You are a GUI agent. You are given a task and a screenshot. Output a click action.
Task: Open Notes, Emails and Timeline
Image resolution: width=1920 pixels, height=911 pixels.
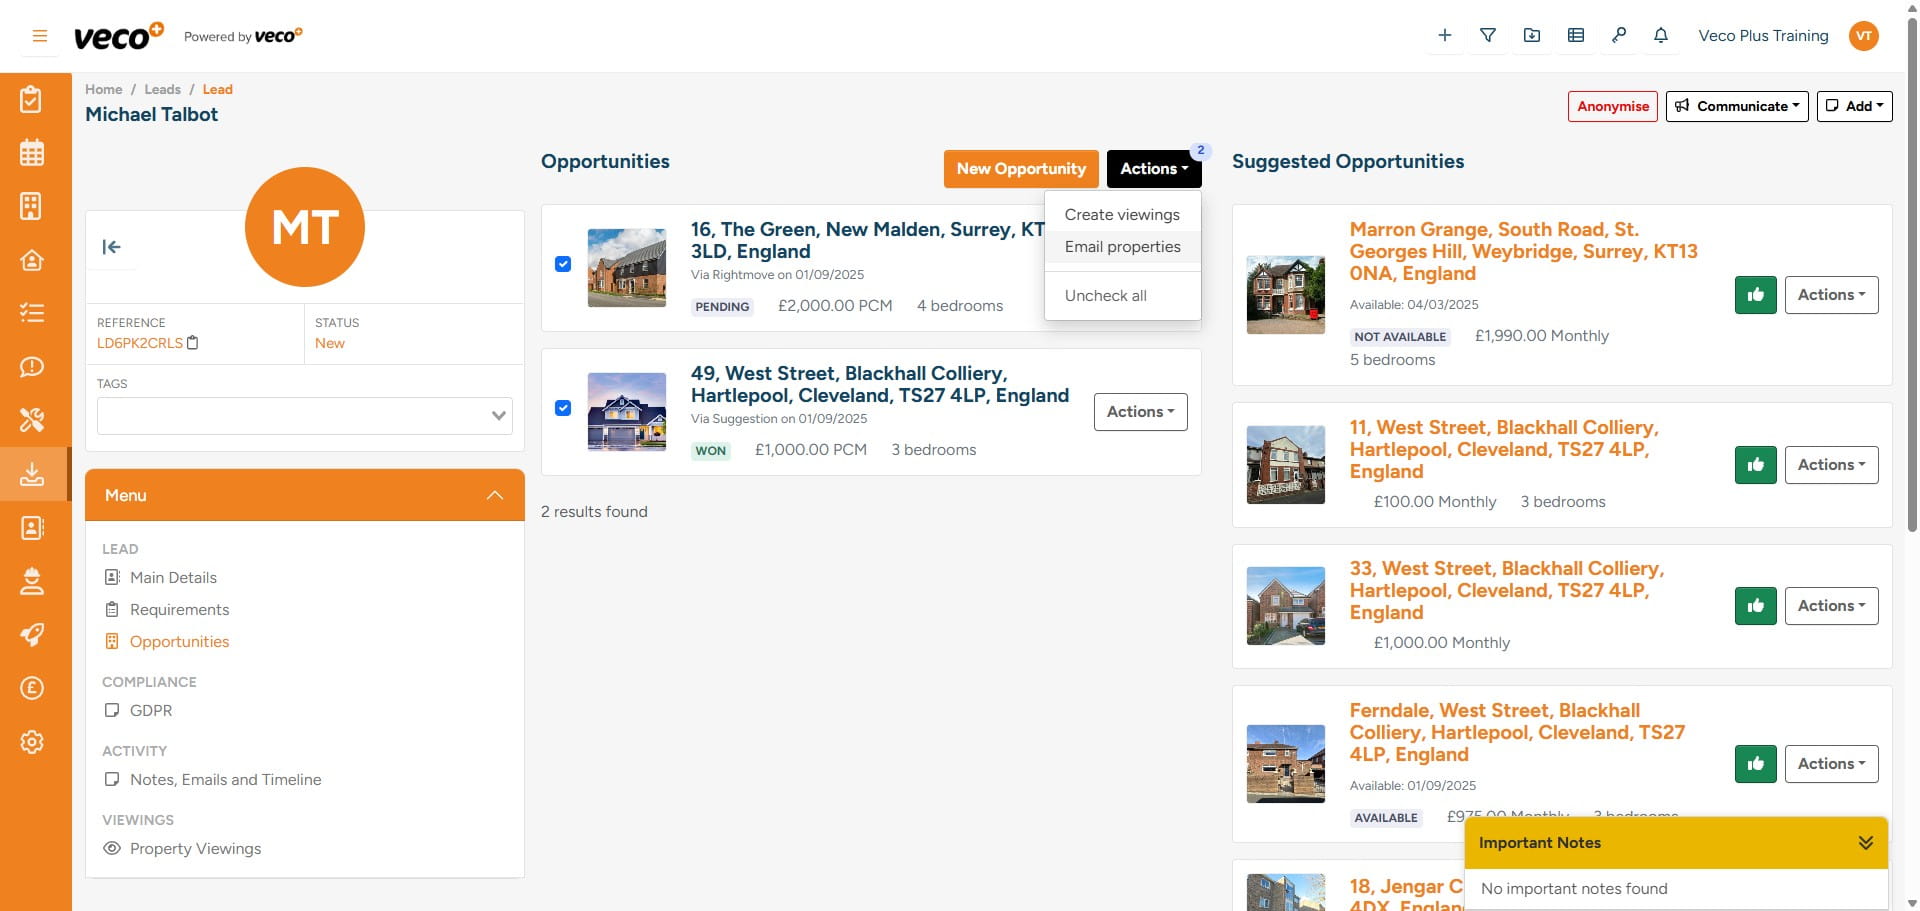pyautogui.click(x=226, y=779)
